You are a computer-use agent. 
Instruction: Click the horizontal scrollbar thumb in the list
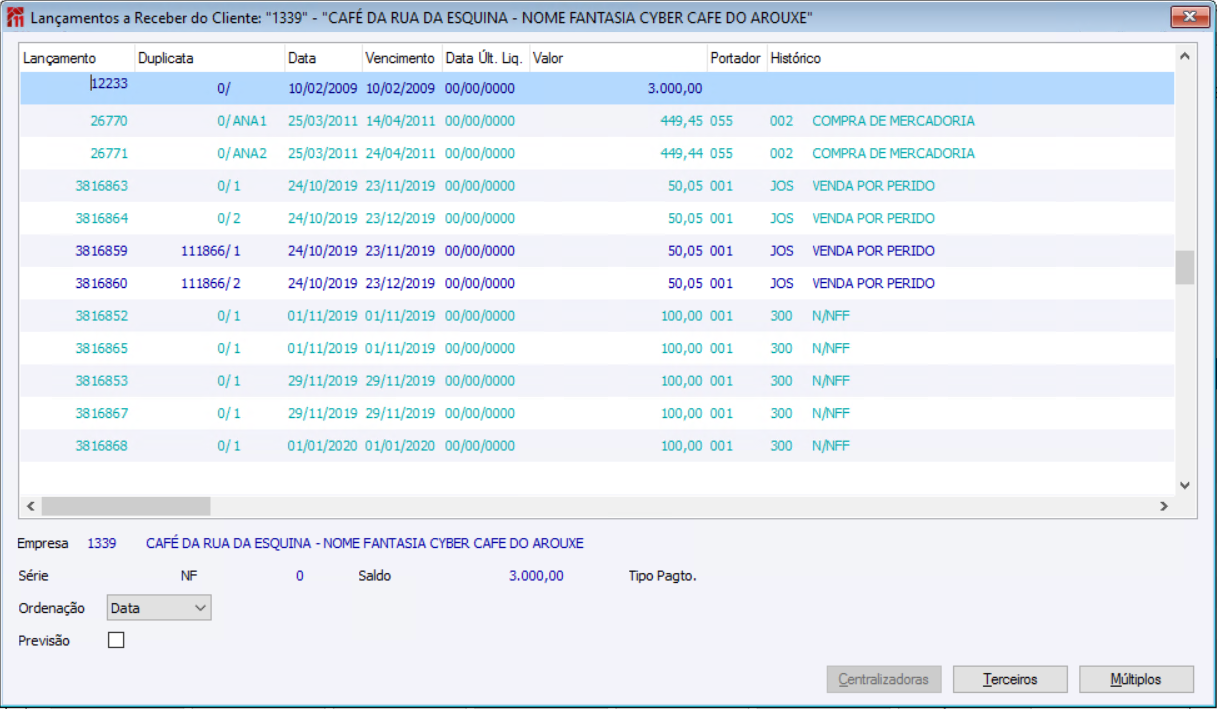coord(125,506)
